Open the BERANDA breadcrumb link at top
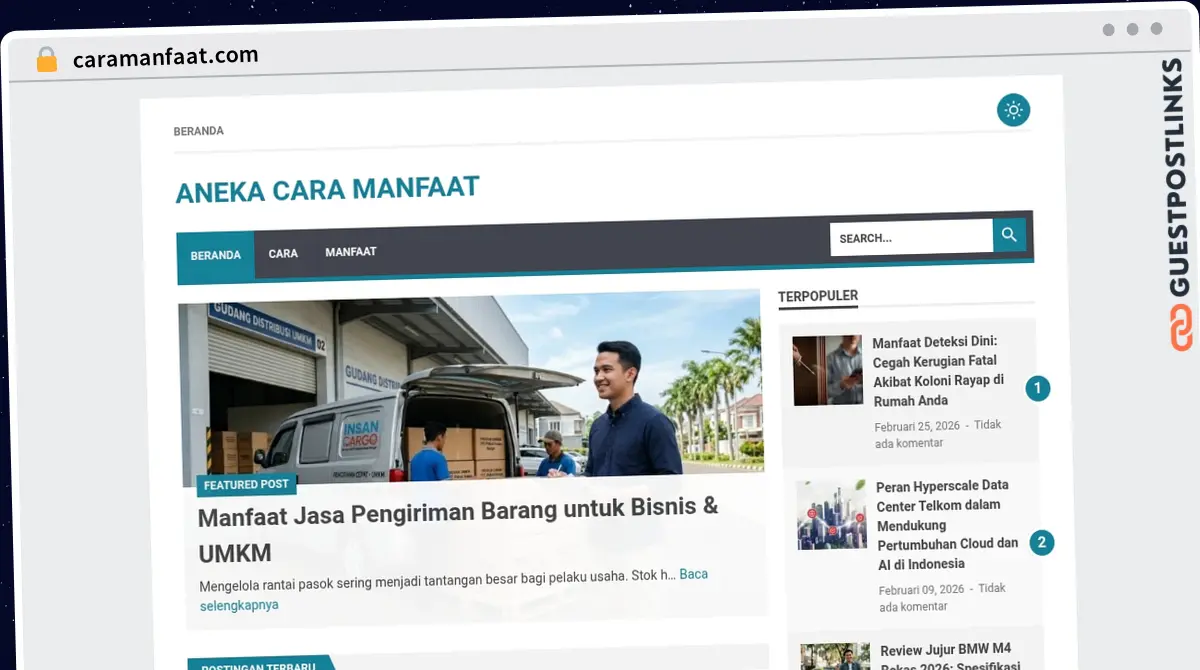The height and width of the screenshot is (670, 1200). 199,131
